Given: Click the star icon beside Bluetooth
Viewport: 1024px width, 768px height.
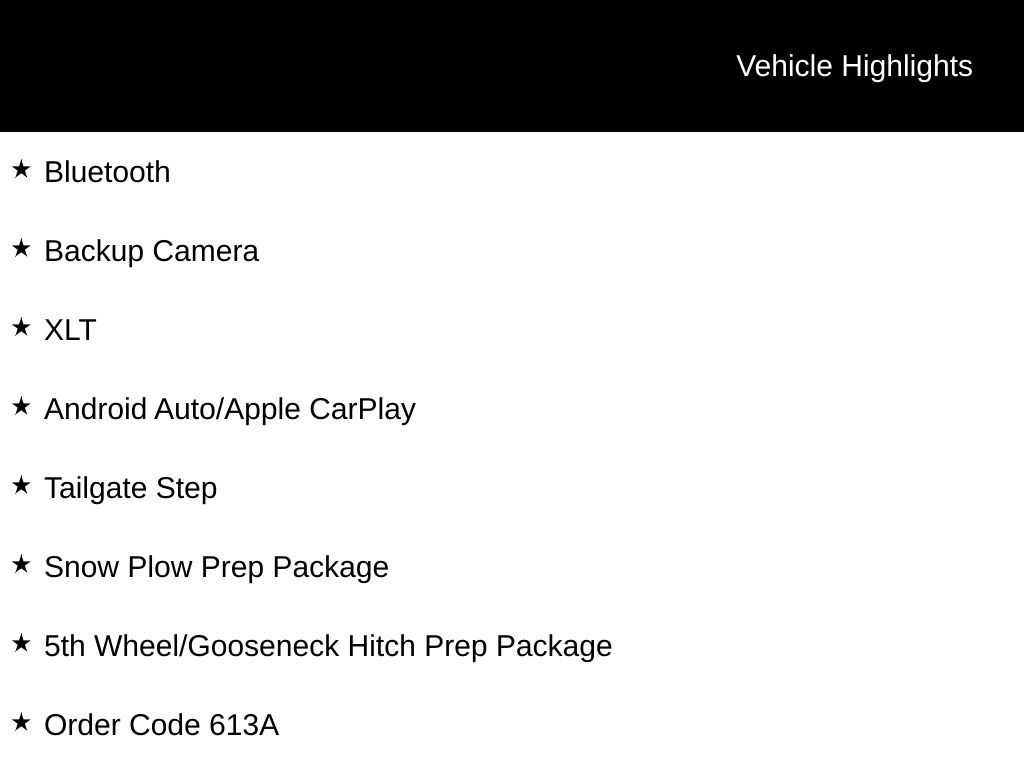Looking at the screenshot, I should [x=21, y=169].
